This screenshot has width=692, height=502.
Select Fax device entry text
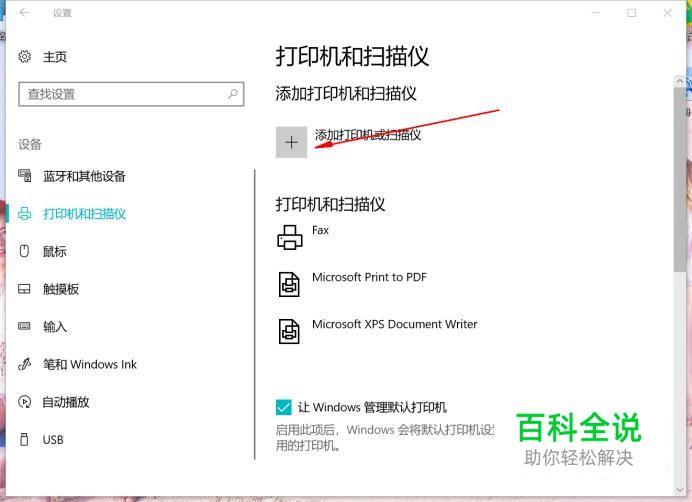[320, 230]
